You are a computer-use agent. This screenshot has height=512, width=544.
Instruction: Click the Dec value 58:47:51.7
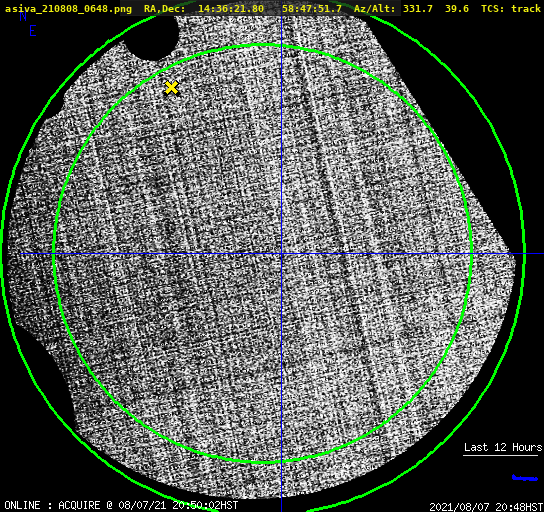[312, 9]
